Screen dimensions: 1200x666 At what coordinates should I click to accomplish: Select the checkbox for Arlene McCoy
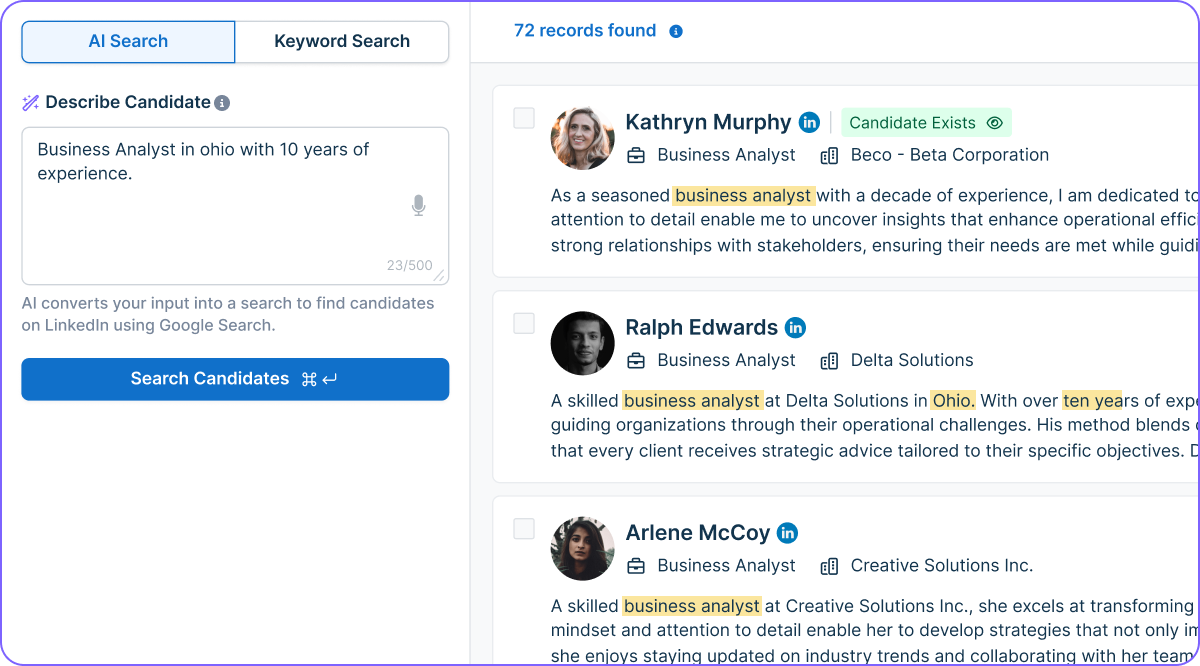[524, 528]
